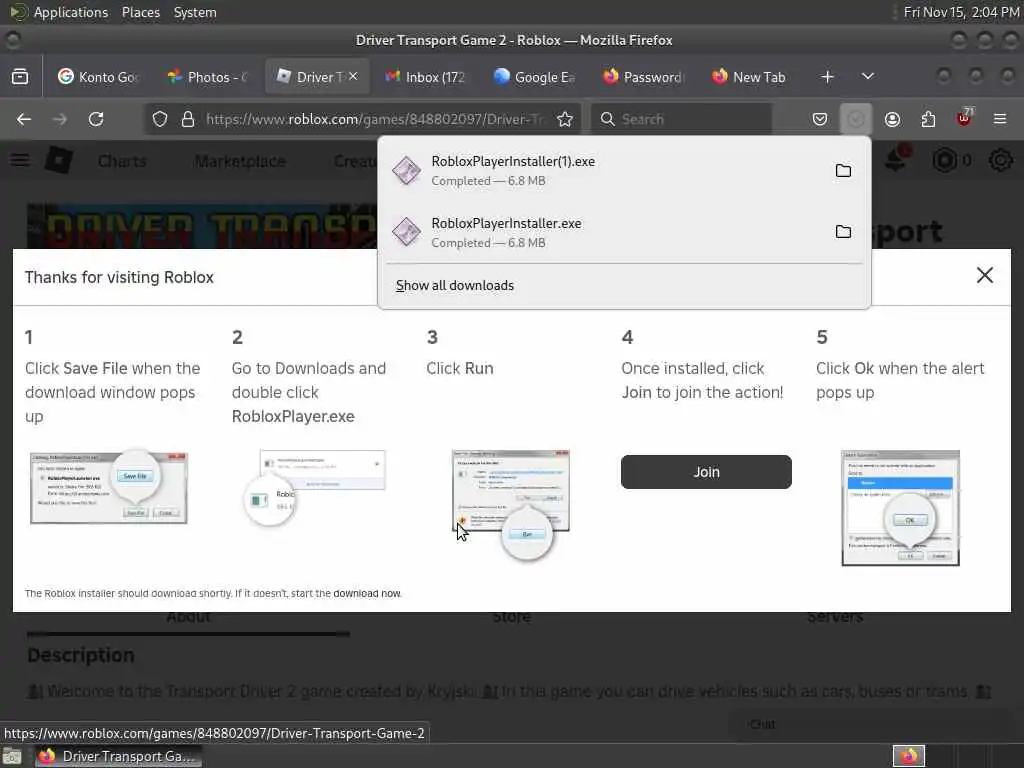Toggle the Downloads toolbar button
This screenshot has height=768, width=1024.
point(856,119)
